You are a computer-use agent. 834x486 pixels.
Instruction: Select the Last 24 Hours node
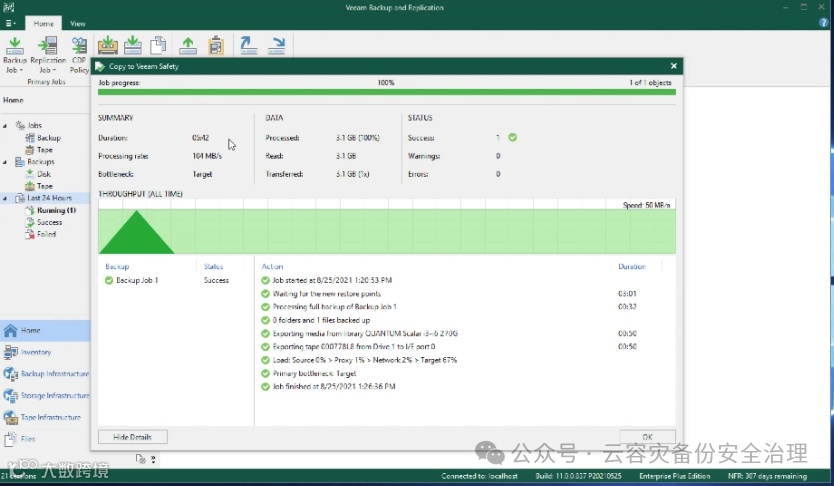click(49, 198)
